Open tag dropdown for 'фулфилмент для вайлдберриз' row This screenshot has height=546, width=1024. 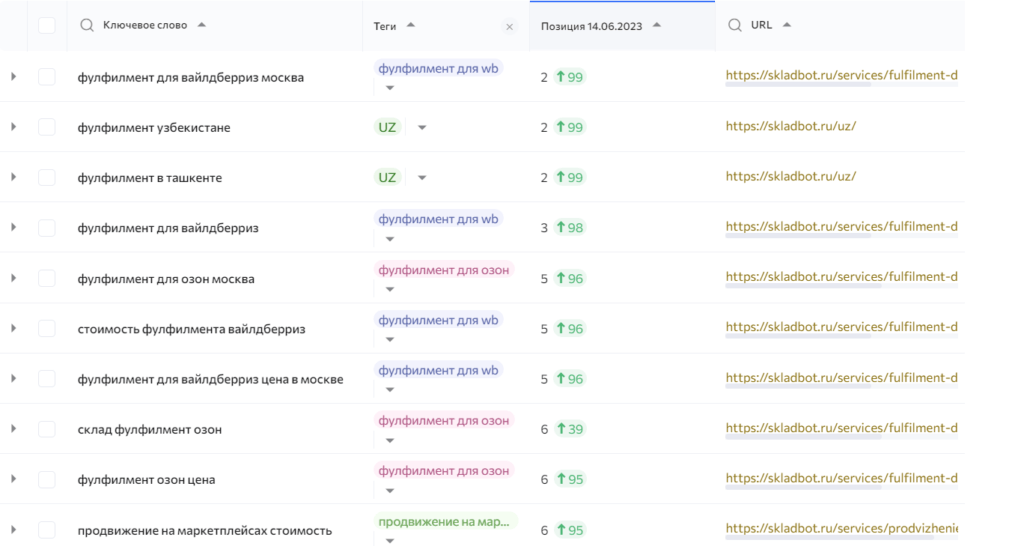point(389,239)
